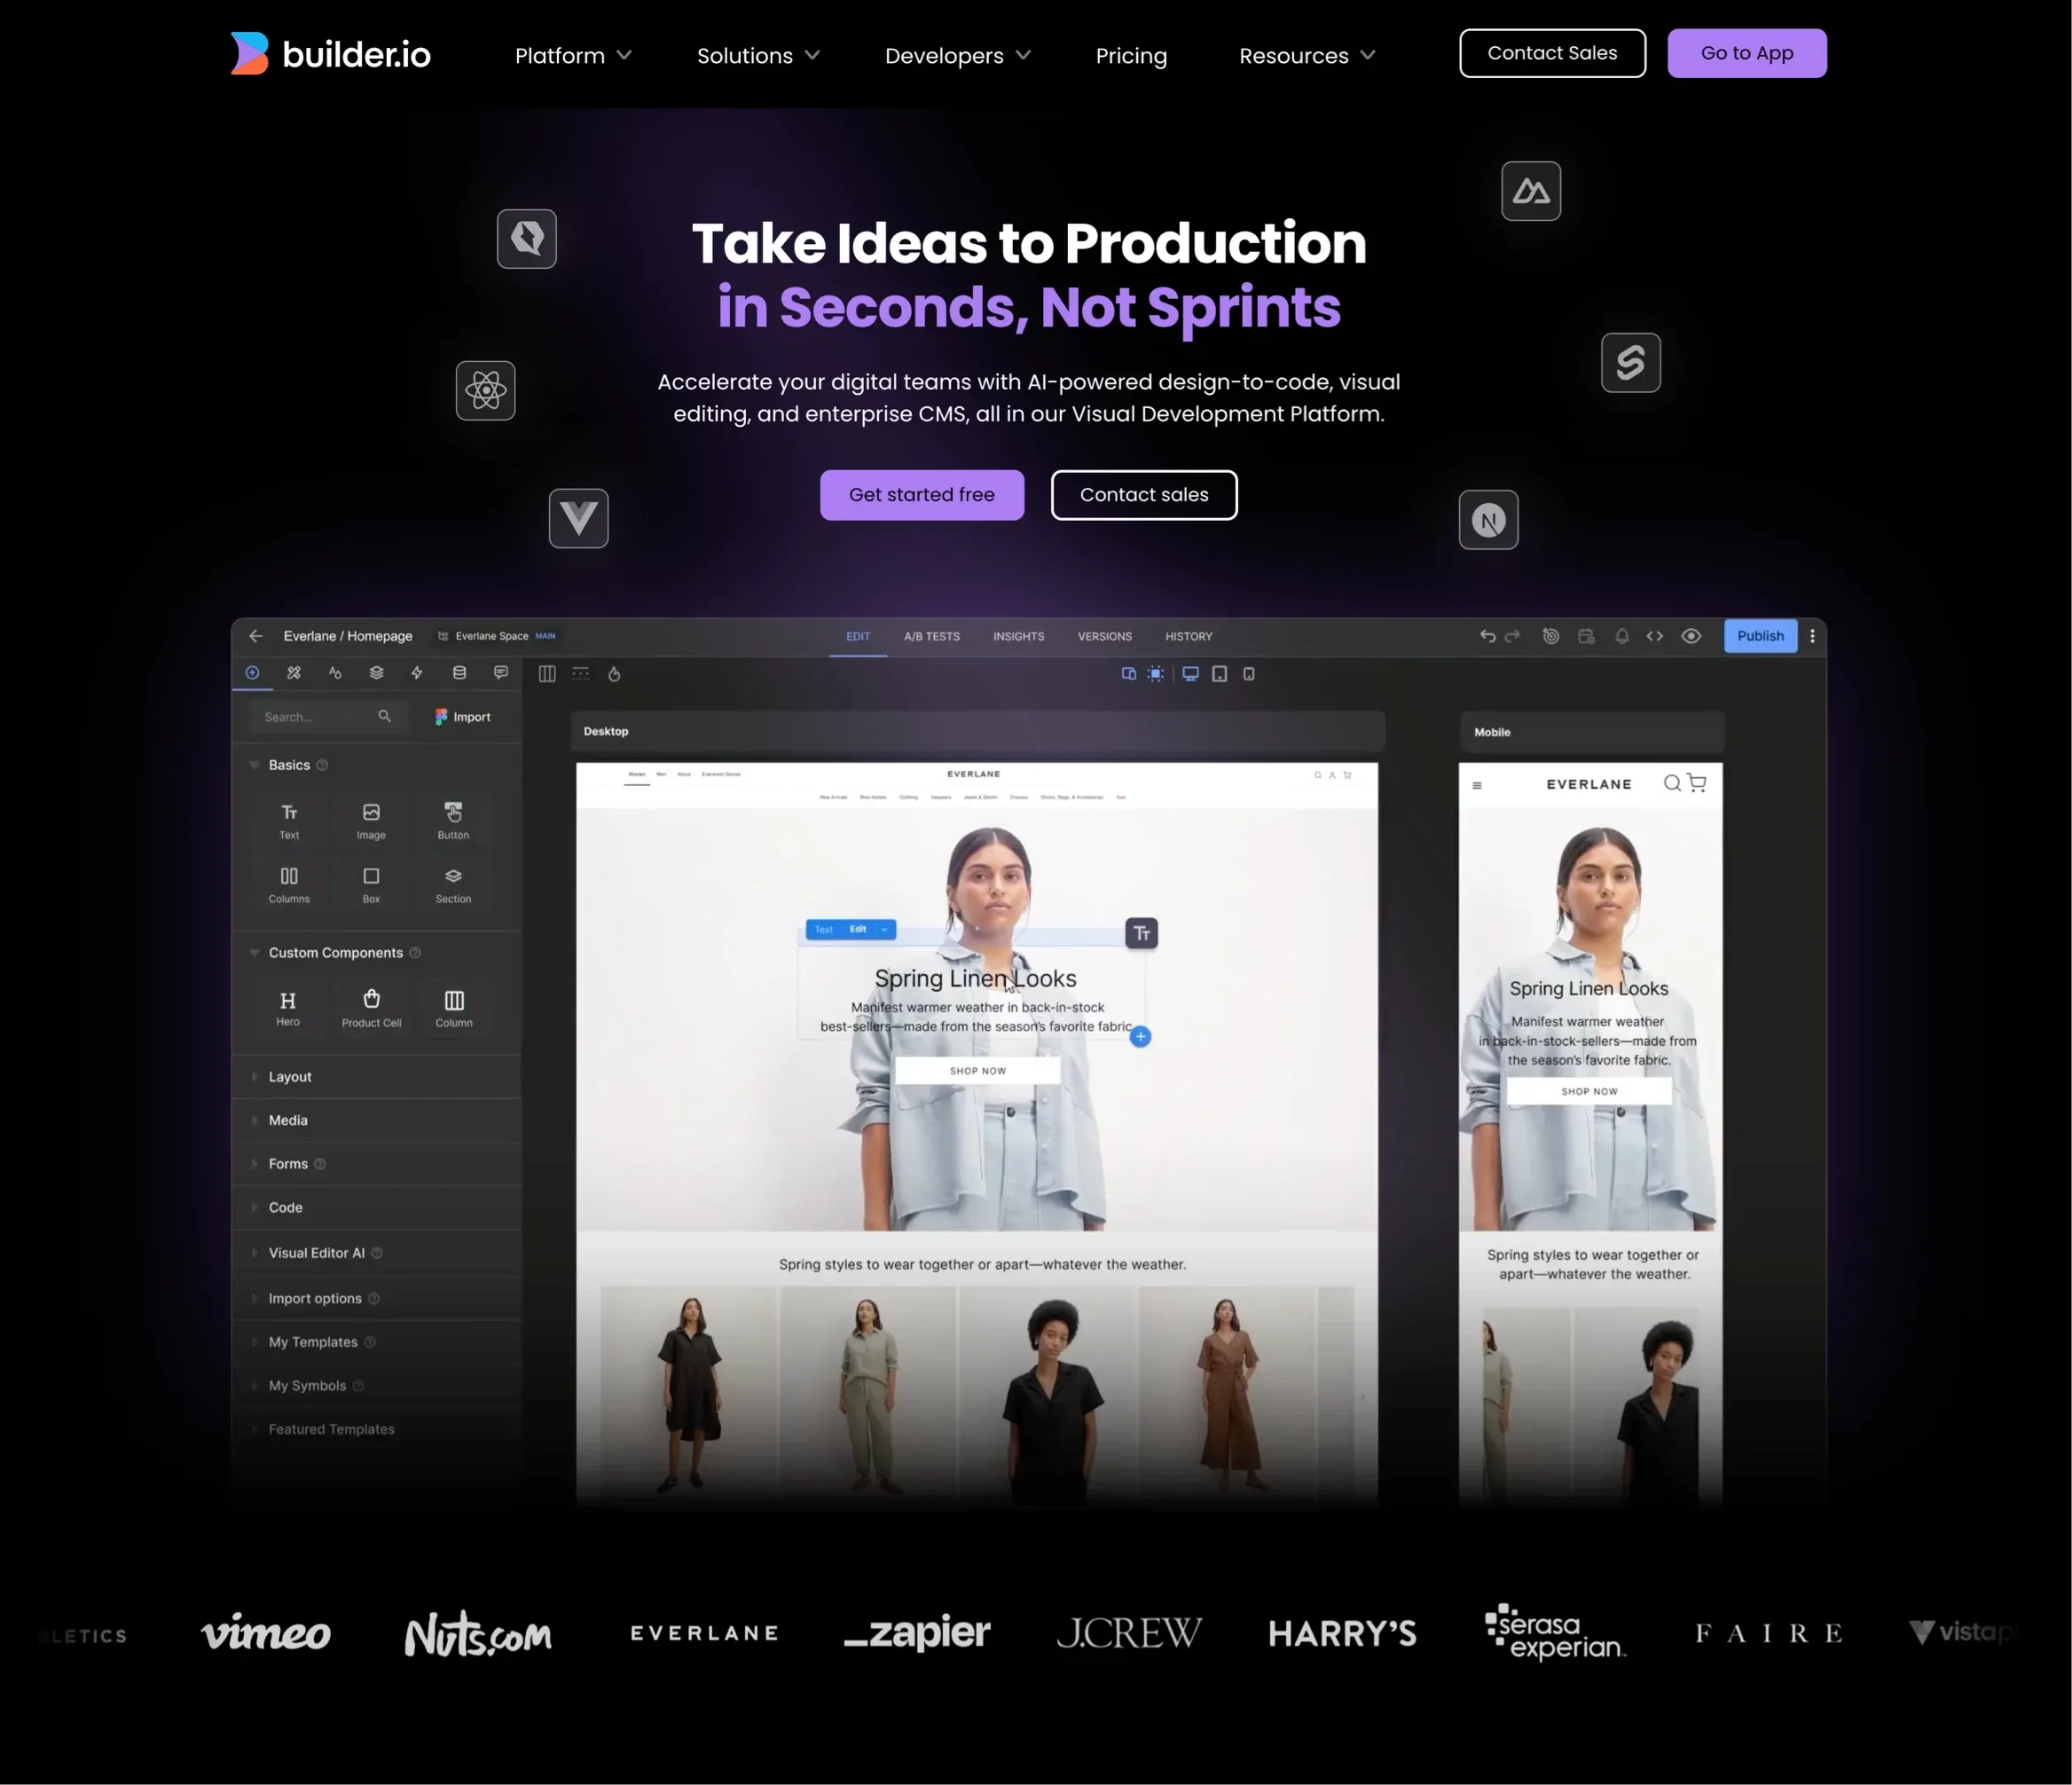Open the A/B TESTS tab
This screenshot has height=1785, width=2072.
point(931,636)
